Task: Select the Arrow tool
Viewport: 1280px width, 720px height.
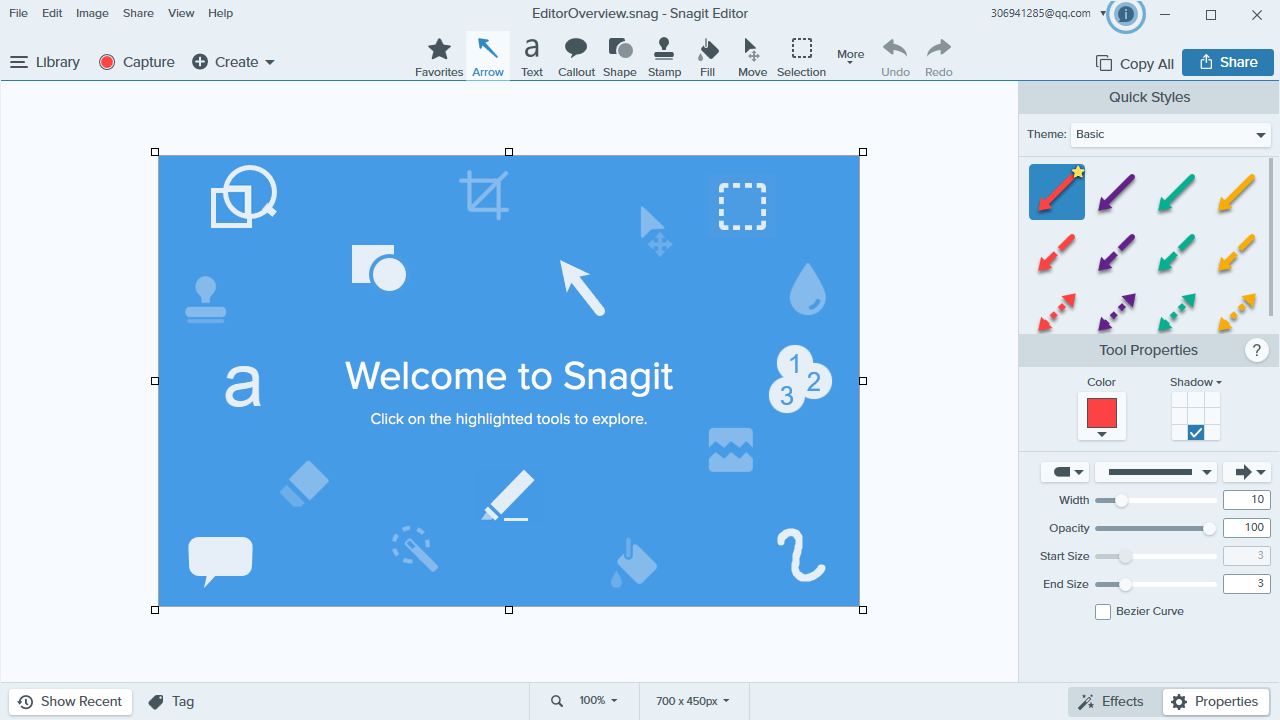Action: [x=487, y=55]
